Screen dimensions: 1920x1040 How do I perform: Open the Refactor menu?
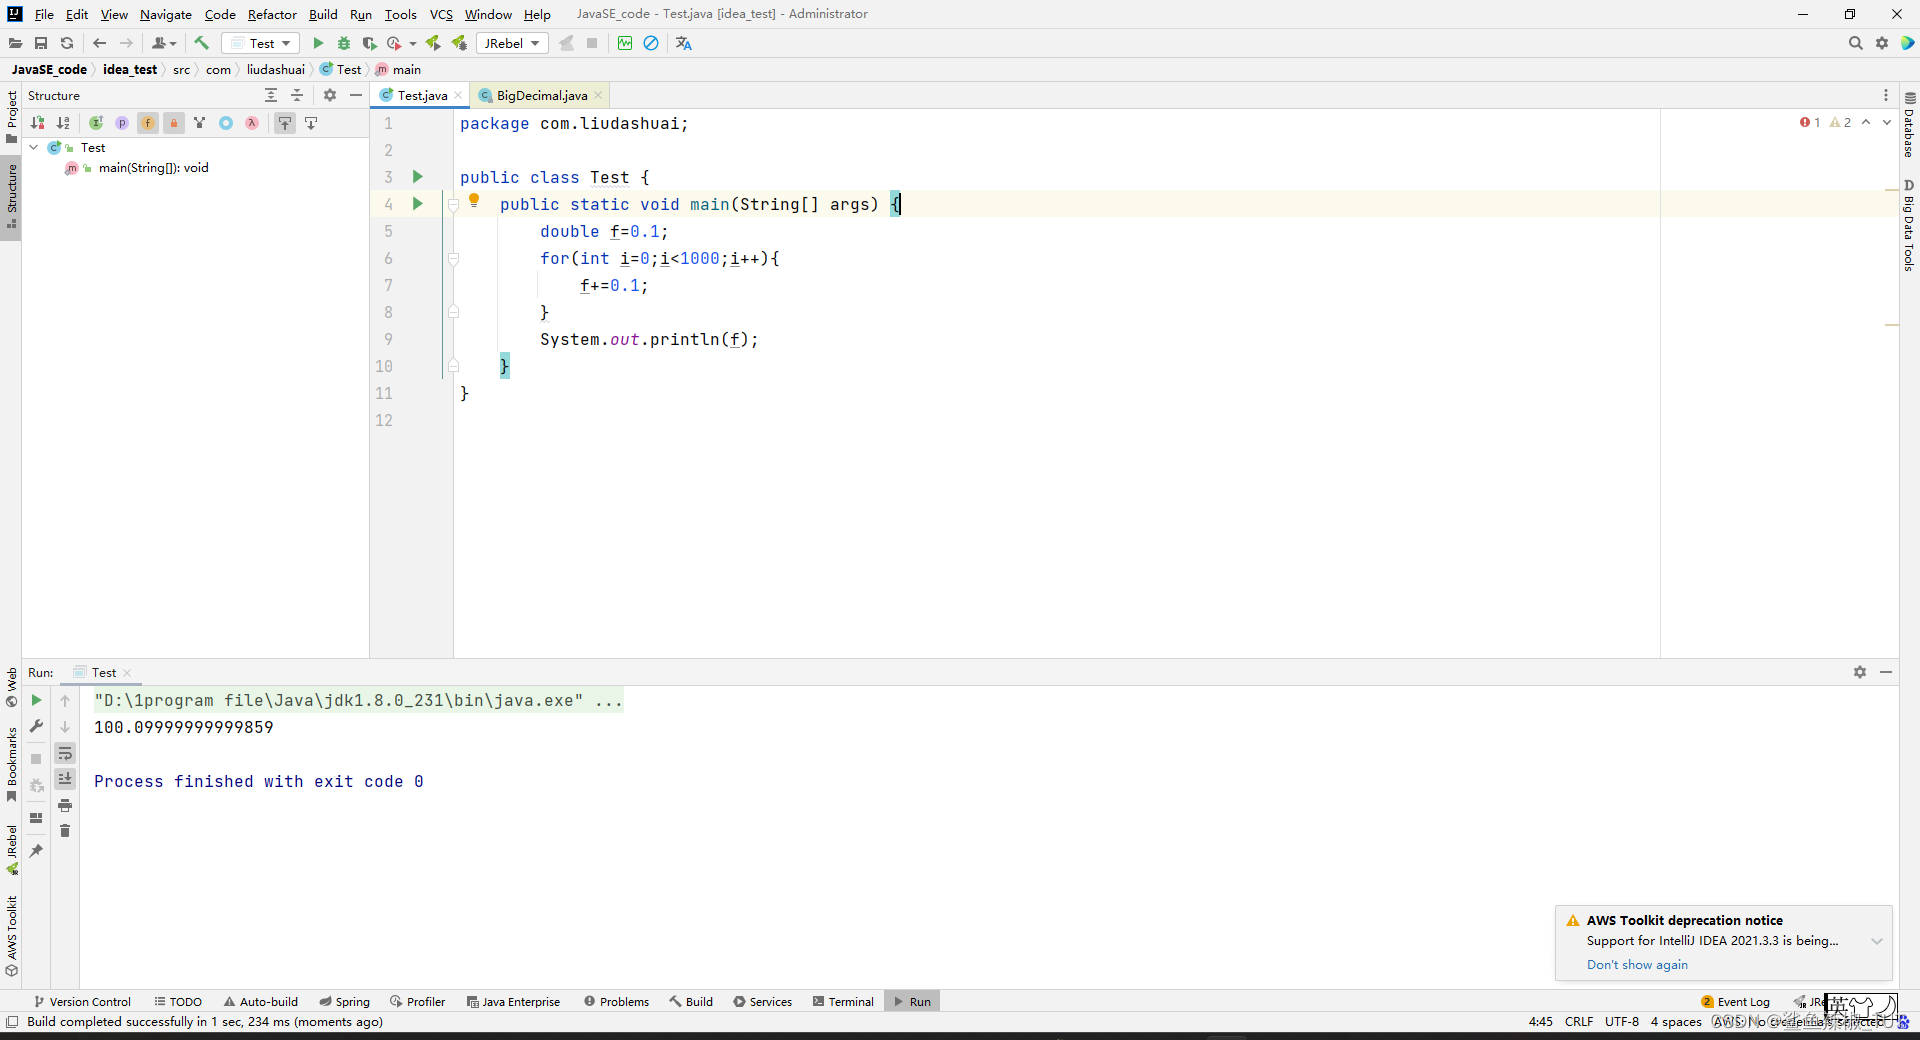272,14
